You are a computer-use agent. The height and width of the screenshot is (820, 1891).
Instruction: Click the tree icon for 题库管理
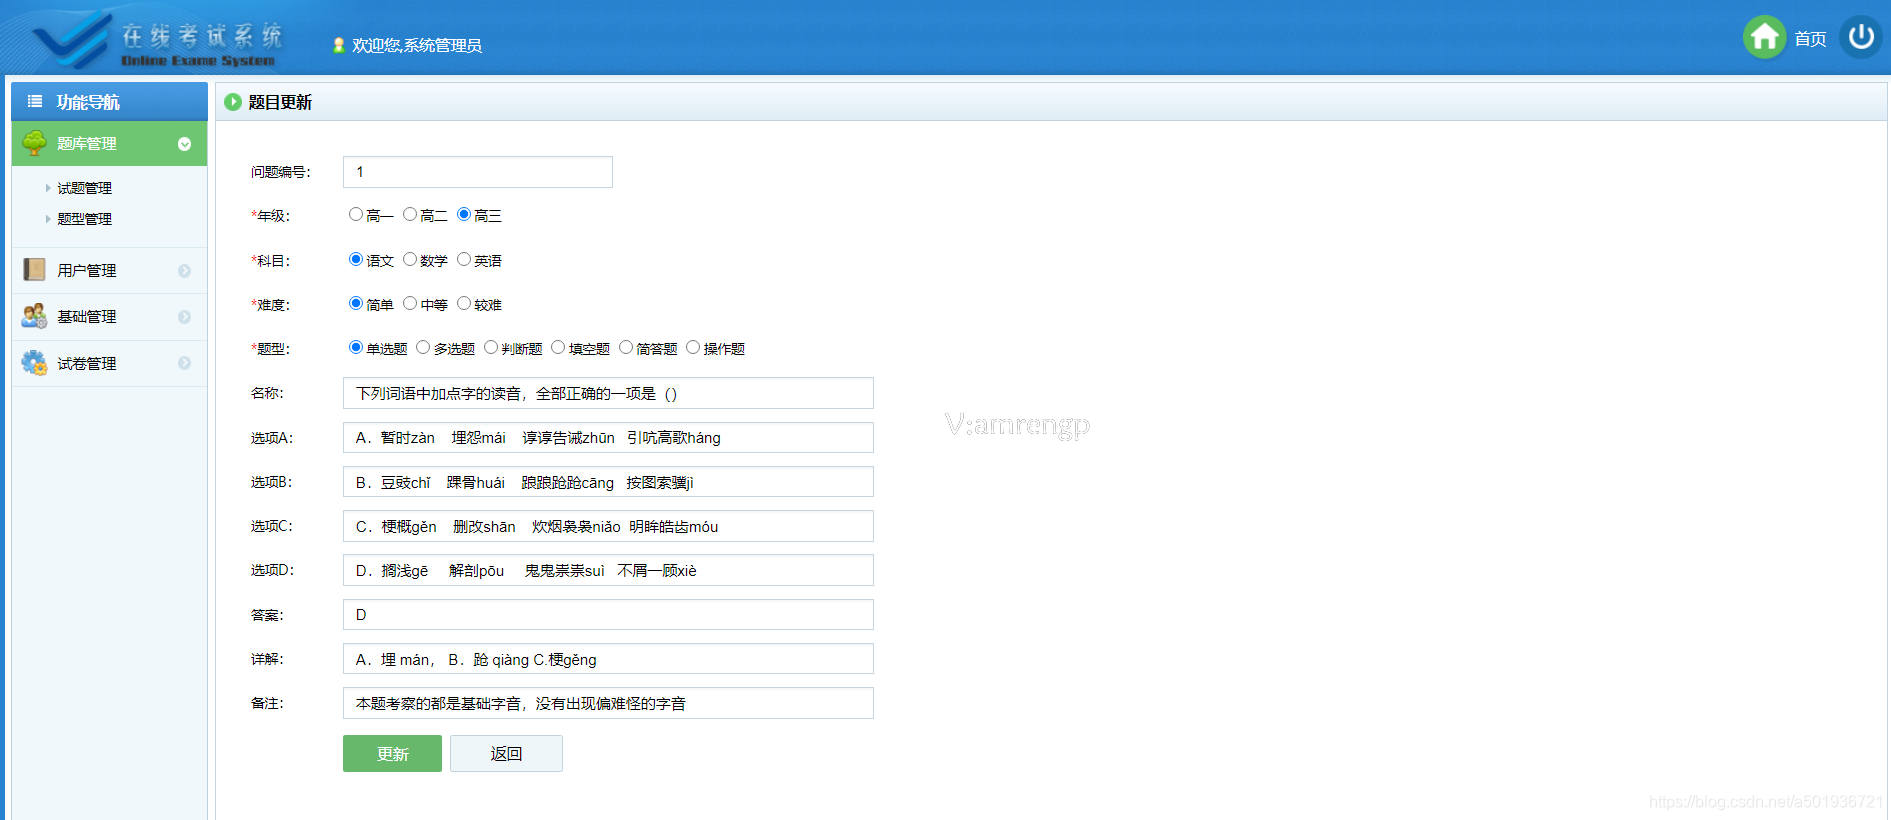tap(35, 143)
